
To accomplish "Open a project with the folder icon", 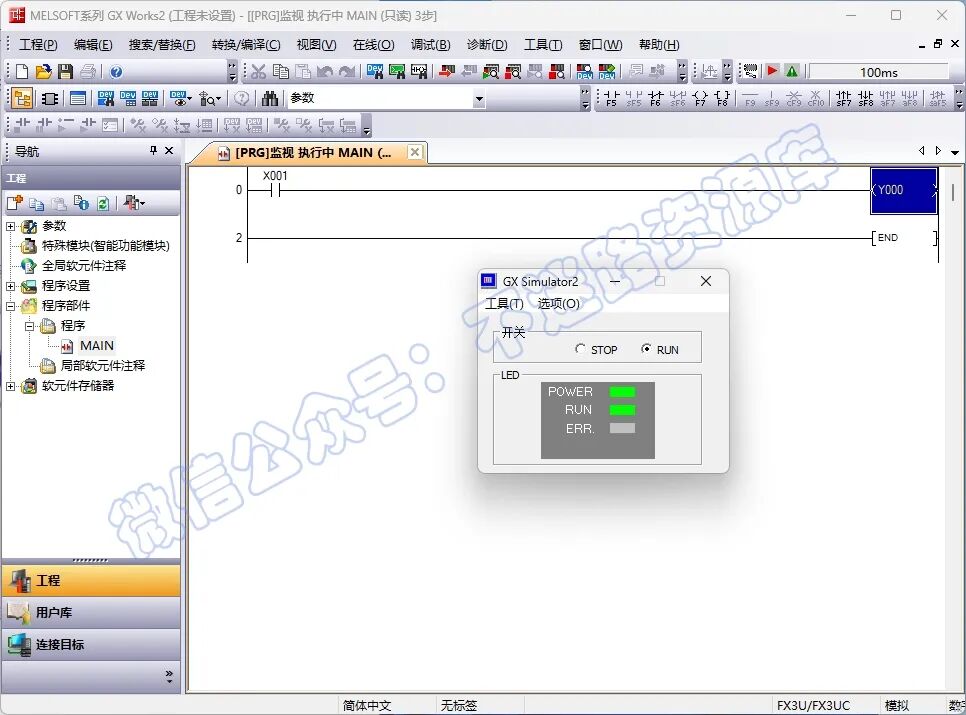I will click(43, 72).
